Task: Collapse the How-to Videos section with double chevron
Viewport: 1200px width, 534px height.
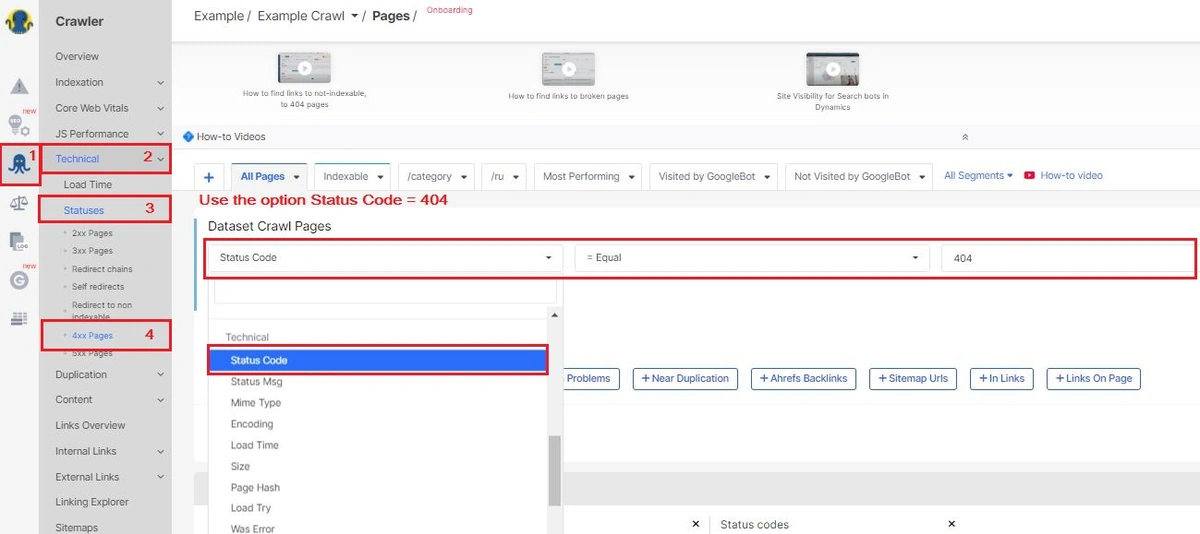Action: click(965, 137)
